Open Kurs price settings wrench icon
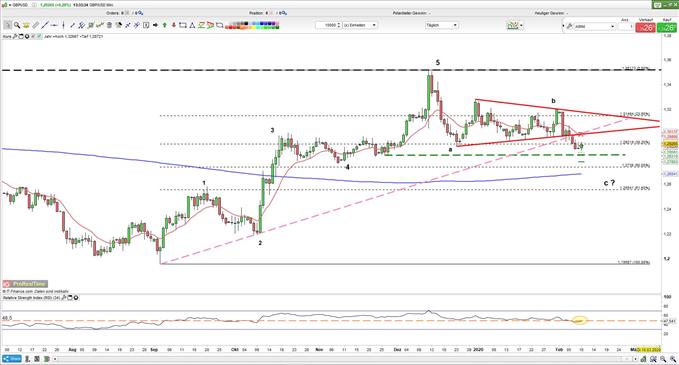The width and height of the screenshot is (679, 365). [x=15, y=37]
